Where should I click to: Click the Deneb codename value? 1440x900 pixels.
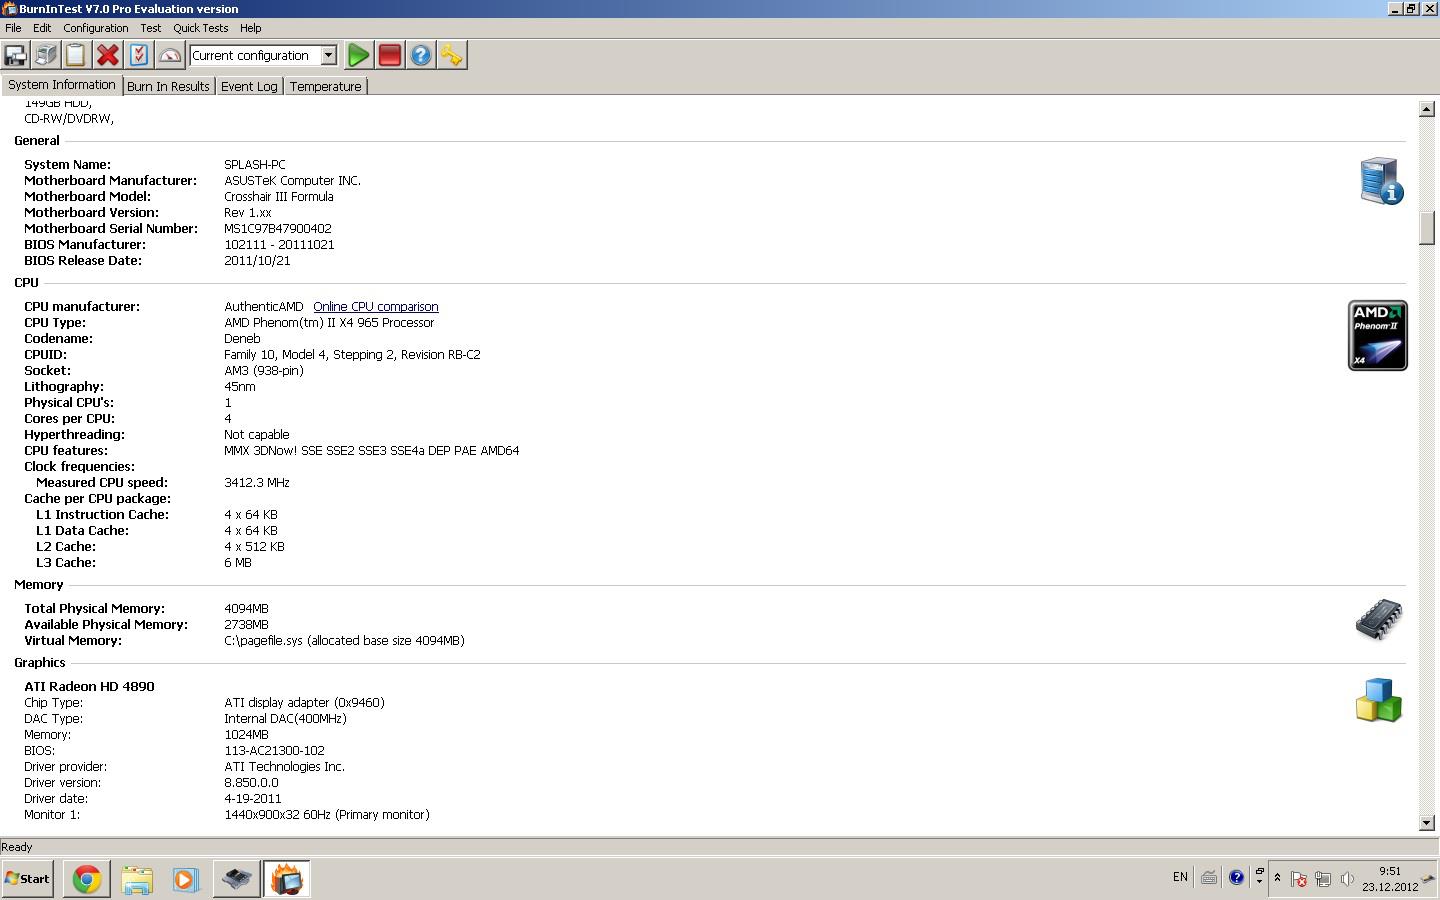pyautogui.click(x=242, y=339)
